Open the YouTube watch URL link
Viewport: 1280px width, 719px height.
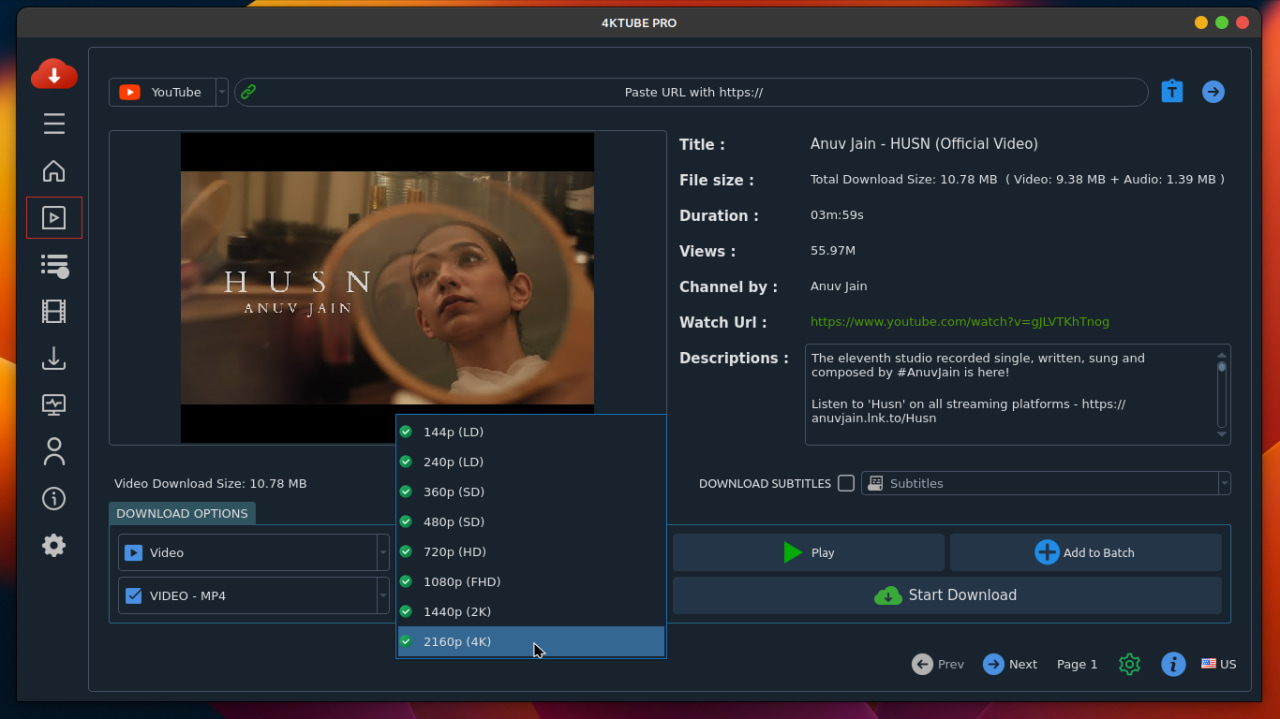[x=959, y=322]
